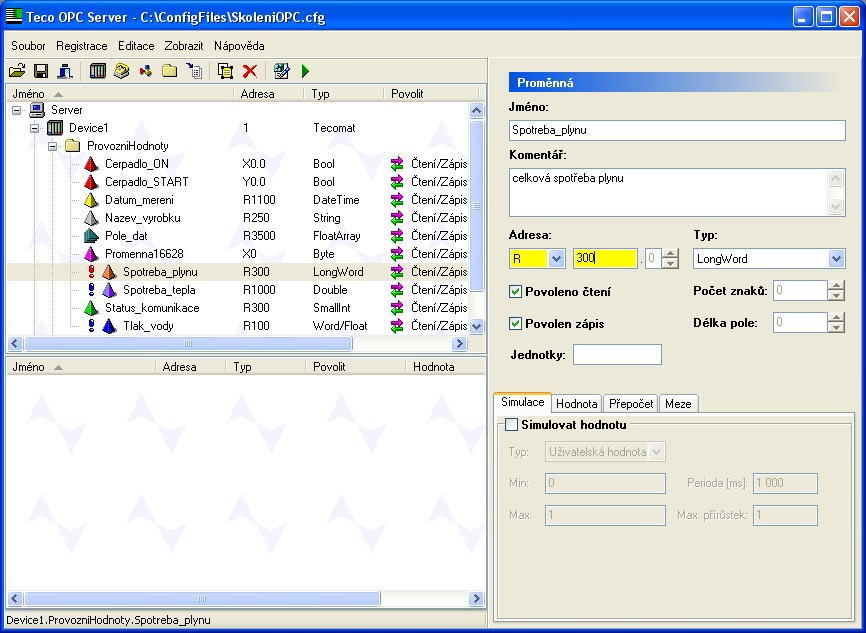This screenshot has width=866, height=633.
Task: Click the Typ column header in upper list
Action: pos(344,93)
